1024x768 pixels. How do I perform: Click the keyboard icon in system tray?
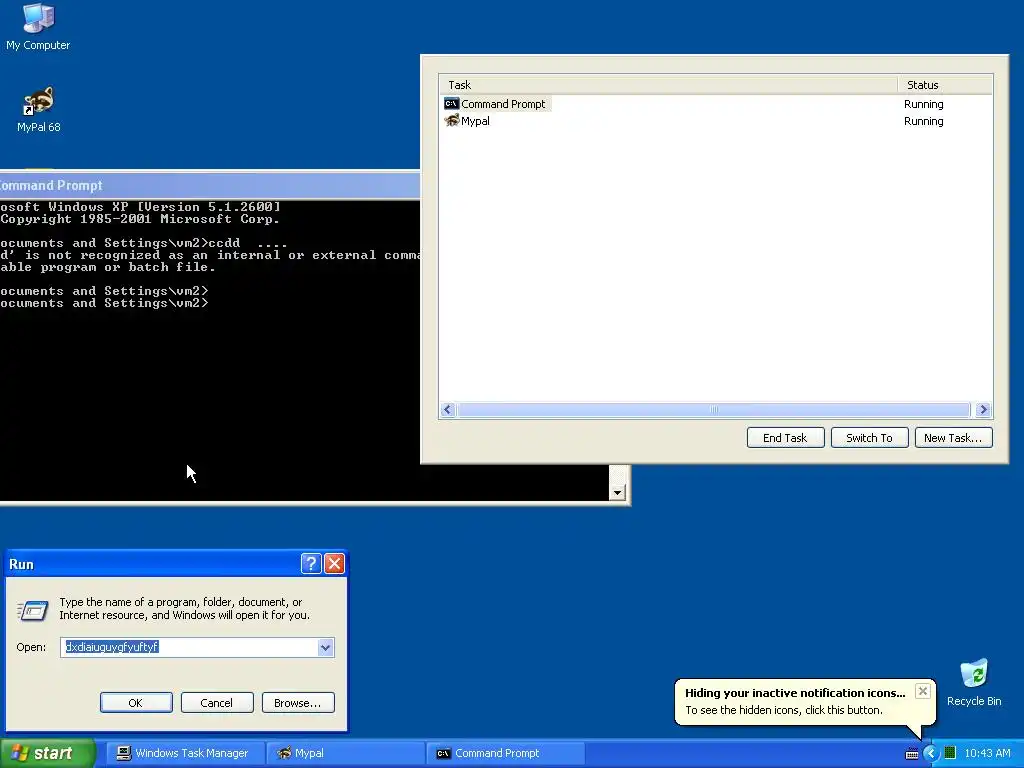(x=912, y=754)
